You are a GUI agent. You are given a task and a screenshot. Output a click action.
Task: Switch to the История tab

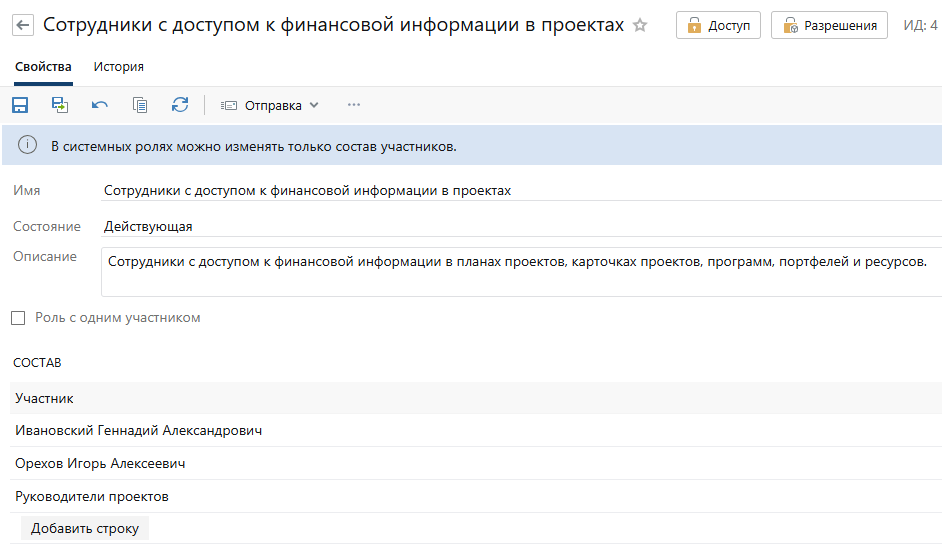pos(118,67)
